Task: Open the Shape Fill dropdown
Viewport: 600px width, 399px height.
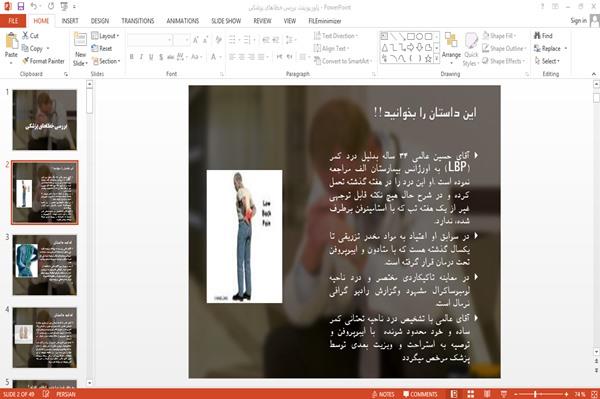Action: coord(499,36)
